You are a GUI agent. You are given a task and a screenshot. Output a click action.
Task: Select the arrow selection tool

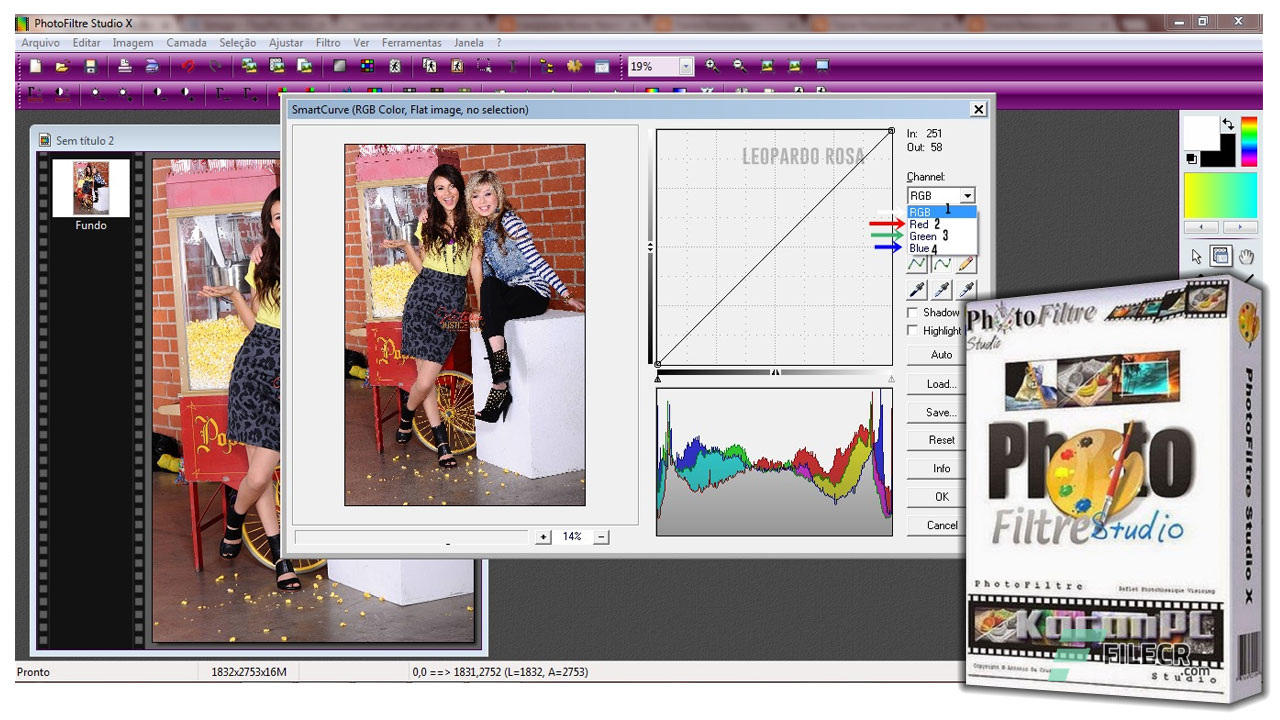pos(1197,256)
